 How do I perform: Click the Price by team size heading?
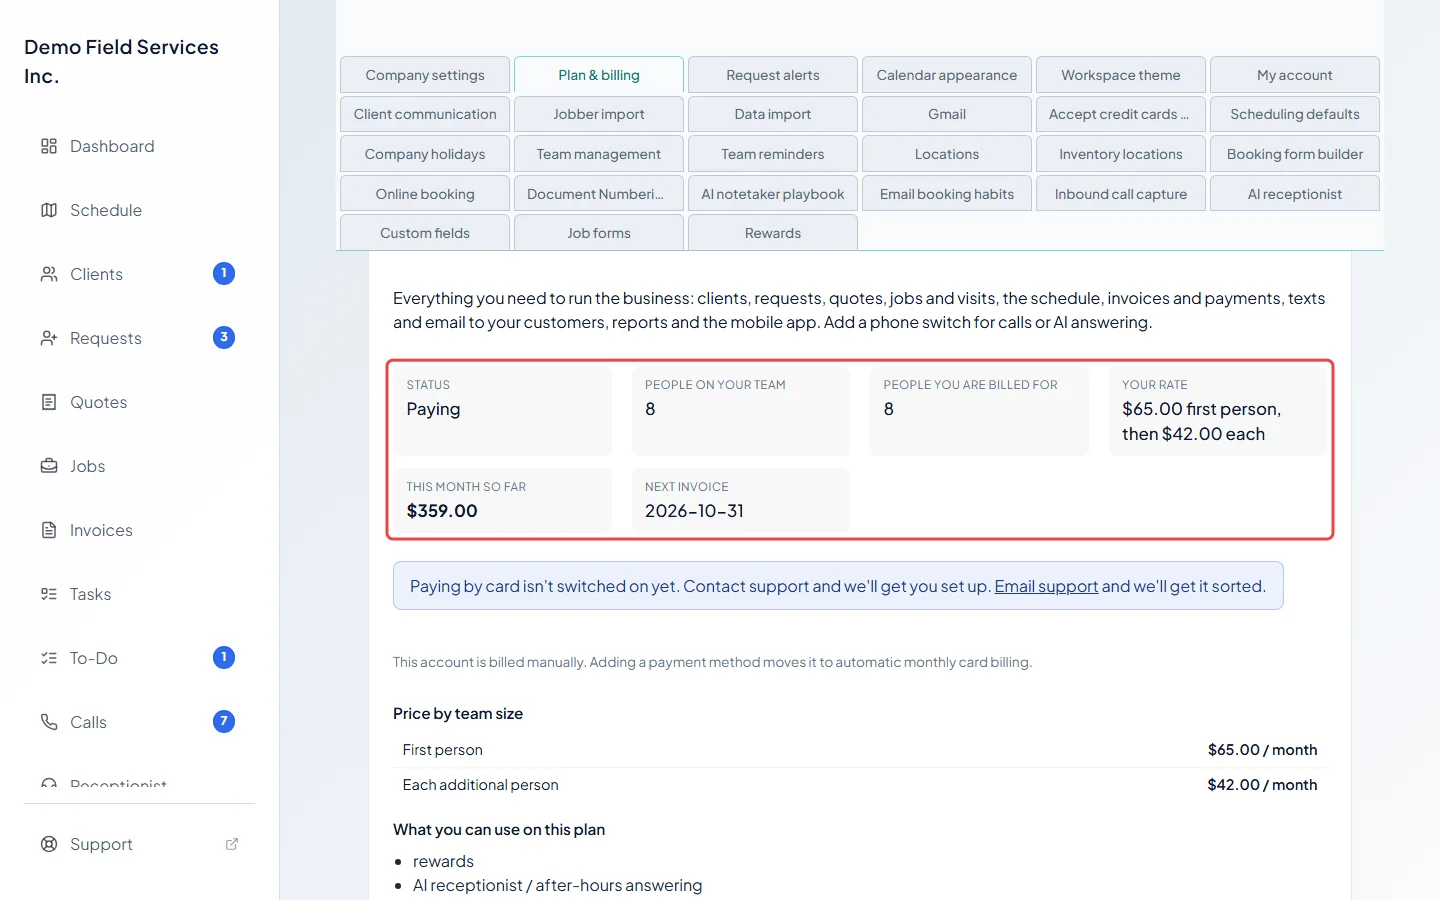[x=458, y=713]
